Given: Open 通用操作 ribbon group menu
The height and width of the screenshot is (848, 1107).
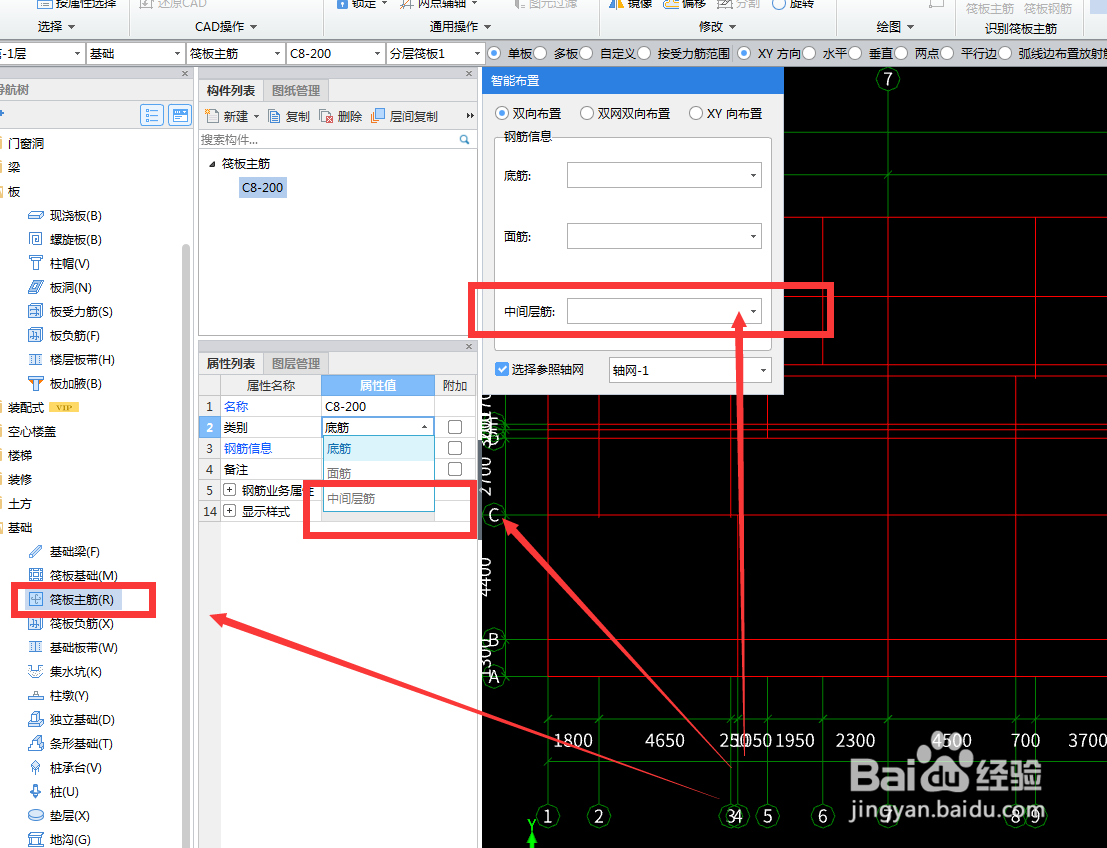Looking at the screenshot, I should click(460, 27).
